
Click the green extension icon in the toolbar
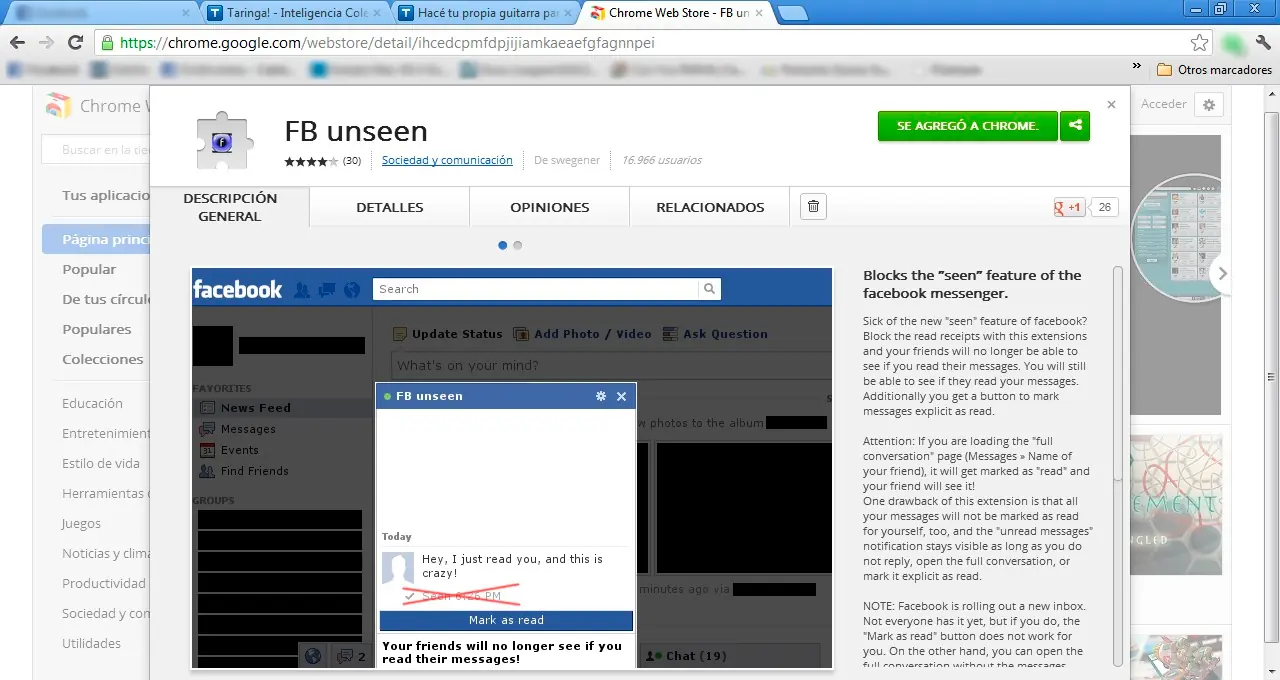[x=1234, y=43]
